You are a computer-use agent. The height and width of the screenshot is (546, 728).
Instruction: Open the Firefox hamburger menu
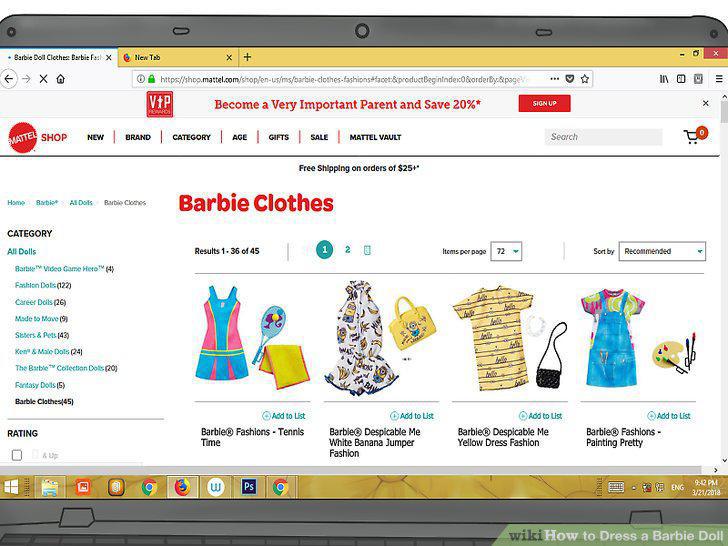tap(719, 79)
